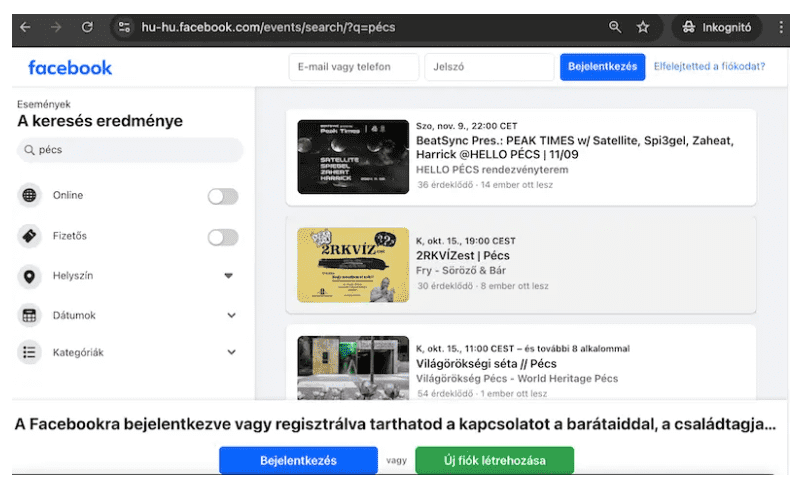Click the browser back arrow
Screen dimensions: 802x487
click(x=25, y=27)
